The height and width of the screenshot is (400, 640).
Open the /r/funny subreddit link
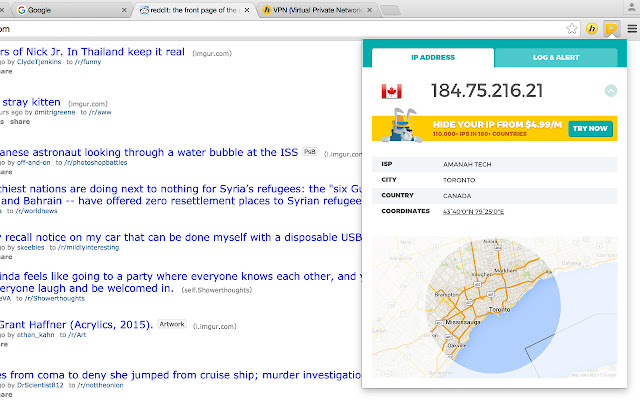click(x=88, y=62)
